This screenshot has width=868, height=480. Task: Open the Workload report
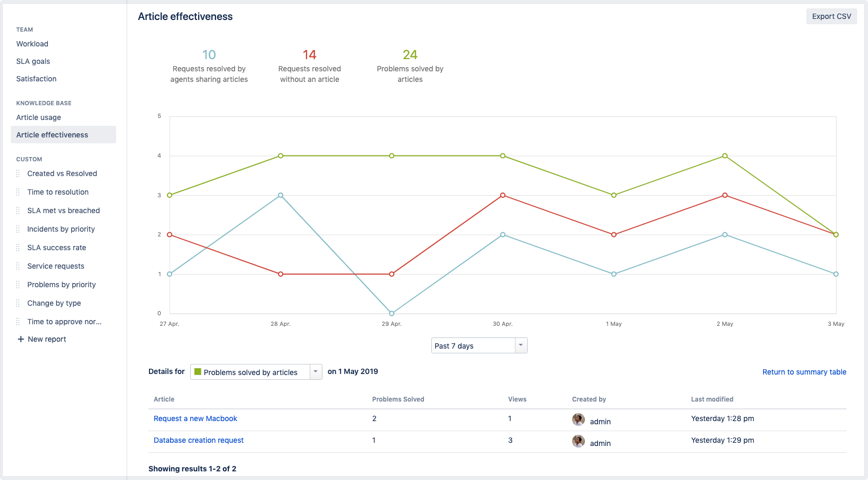pos(32,44)
